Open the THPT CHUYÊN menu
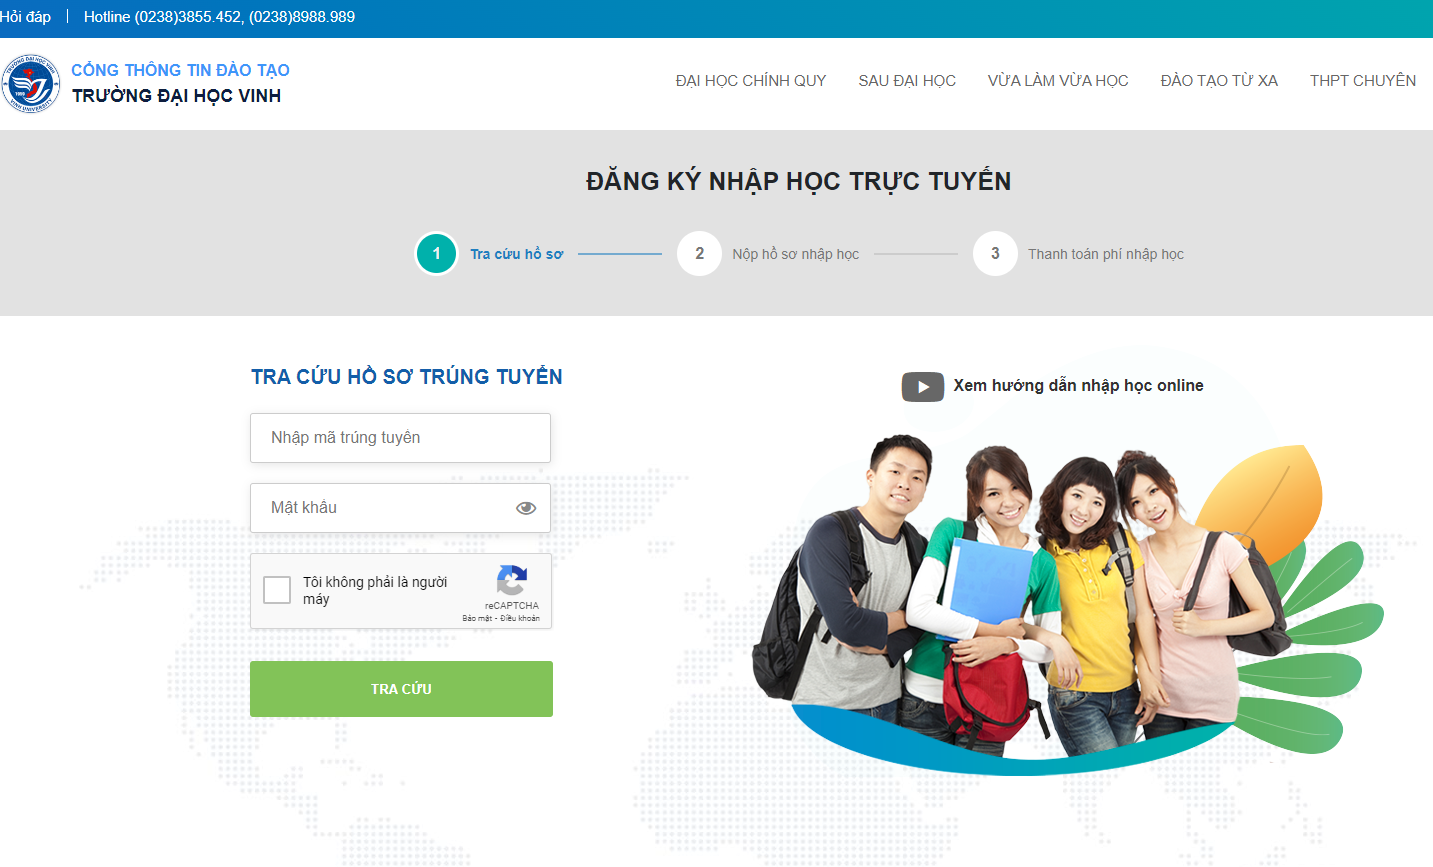This screenshot has width=1433, height=867. point(1363,81)
